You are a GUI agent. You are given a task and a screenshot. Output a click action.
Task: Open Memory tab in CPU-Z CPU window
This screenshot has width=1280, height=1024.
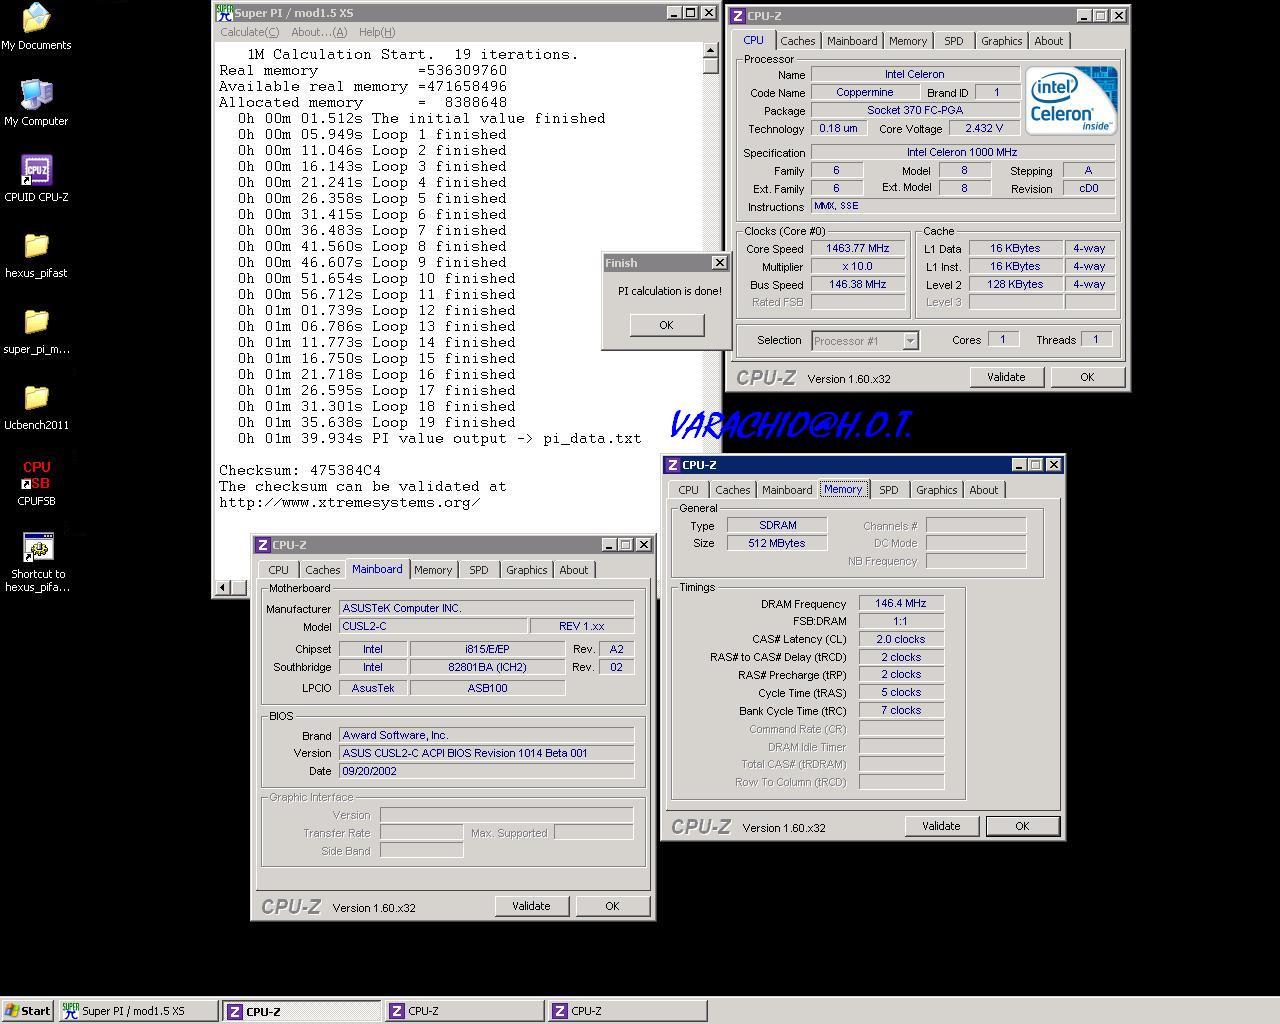(908, 41)
